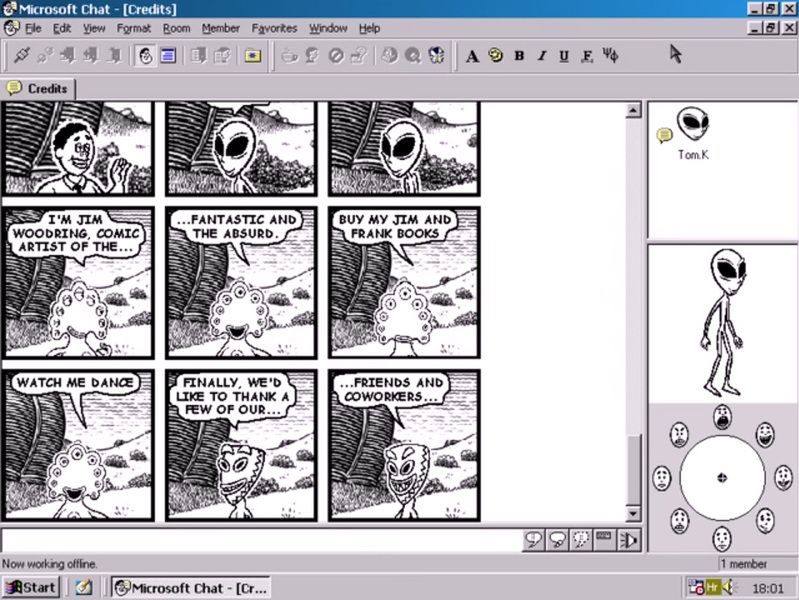The height and width of the screenshot is (600, 799).
Task: Click the globe user list icon
Action: pyautogui.click(x=390, y=55)
